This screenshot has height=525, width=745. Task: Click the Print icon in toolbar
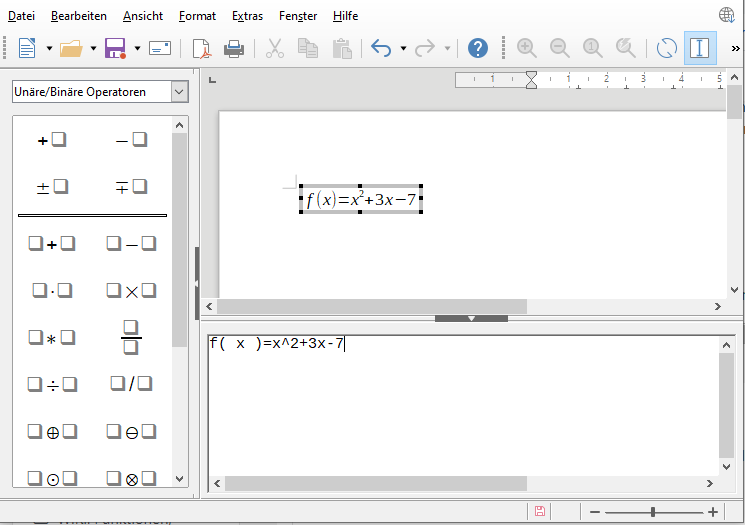coord(233,48)
